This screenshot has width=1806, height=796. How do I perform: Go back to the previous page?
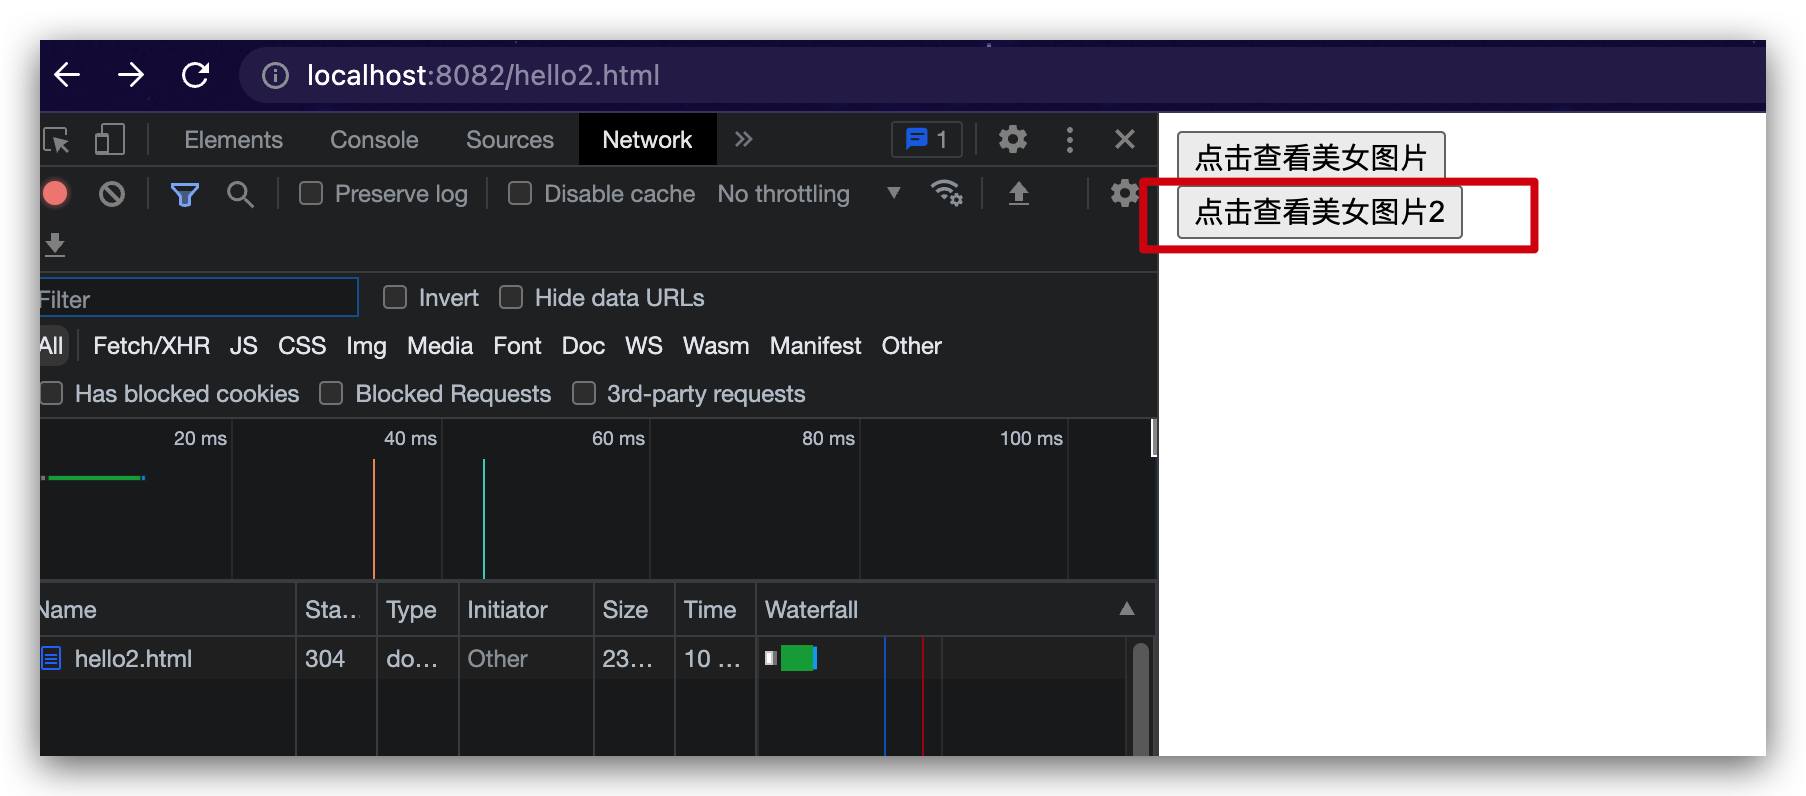click(x=67, y=75)
